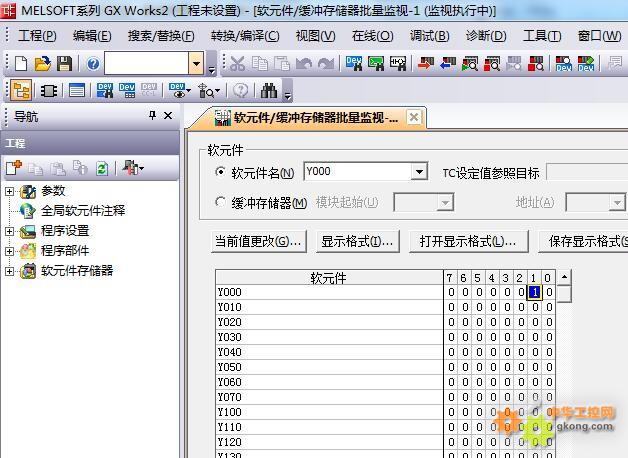The image size is (628, 458).
Task: Click the Cut scissors icon
Action: (238, 63)
